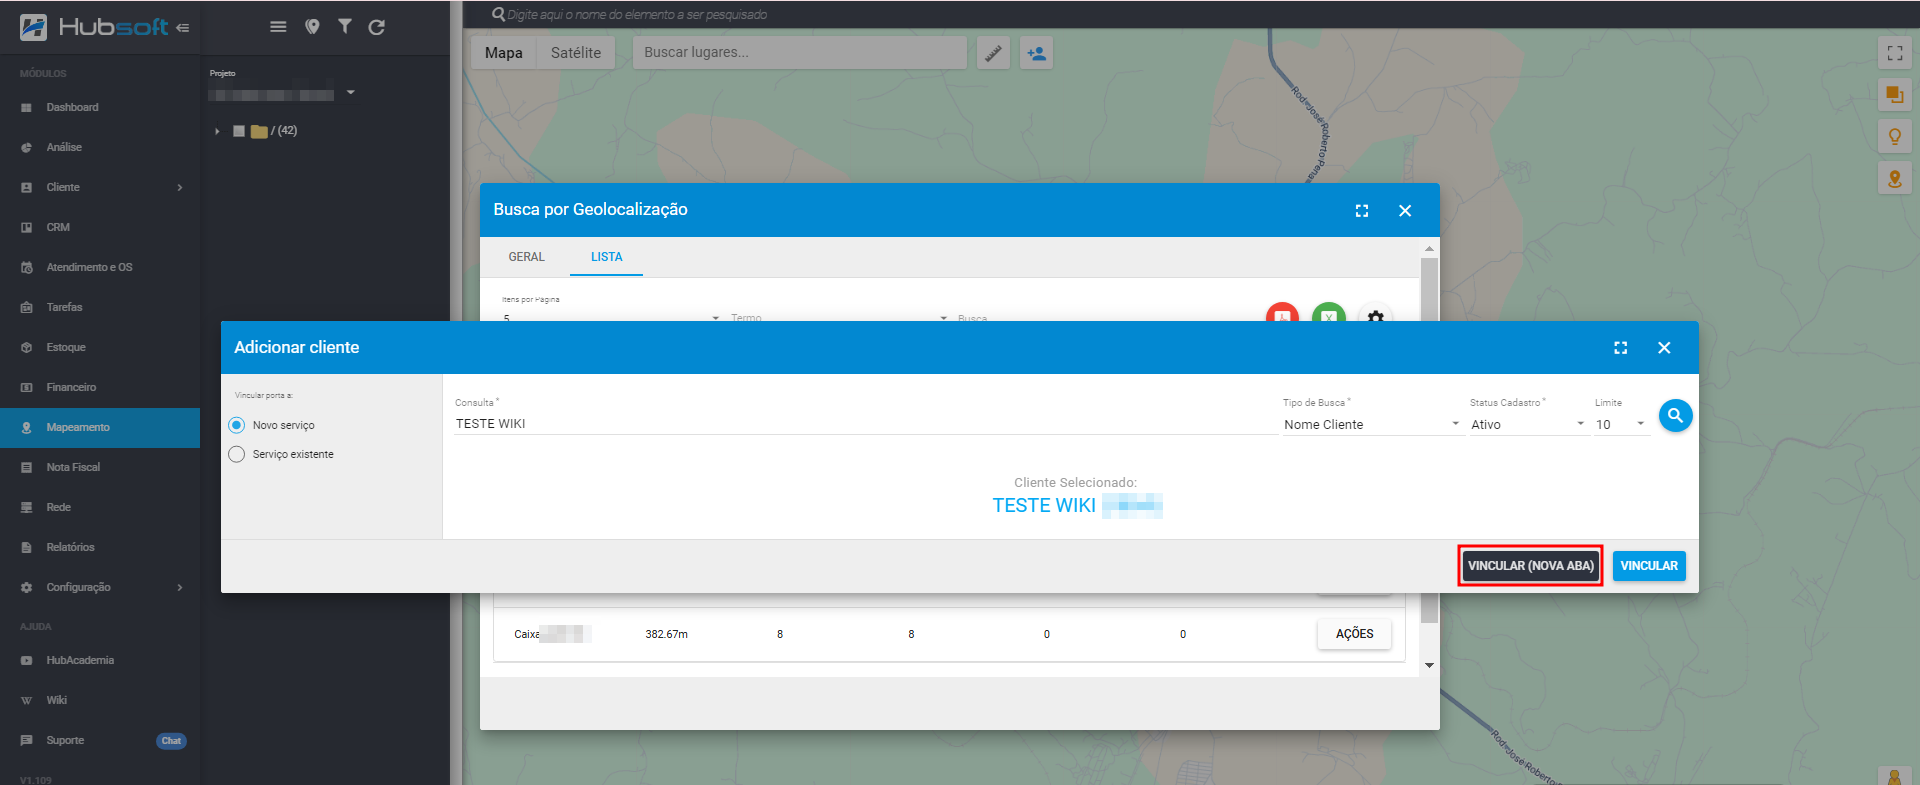Click the VINCULAR (NOVA ABA) button

pyautogui.click(x=1530, y=566)
